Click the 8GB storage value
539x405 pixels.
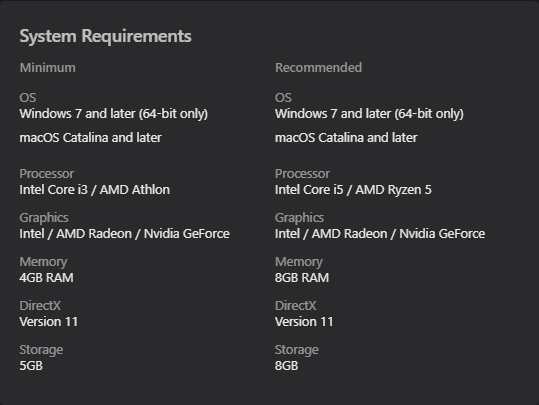[286, 366]
